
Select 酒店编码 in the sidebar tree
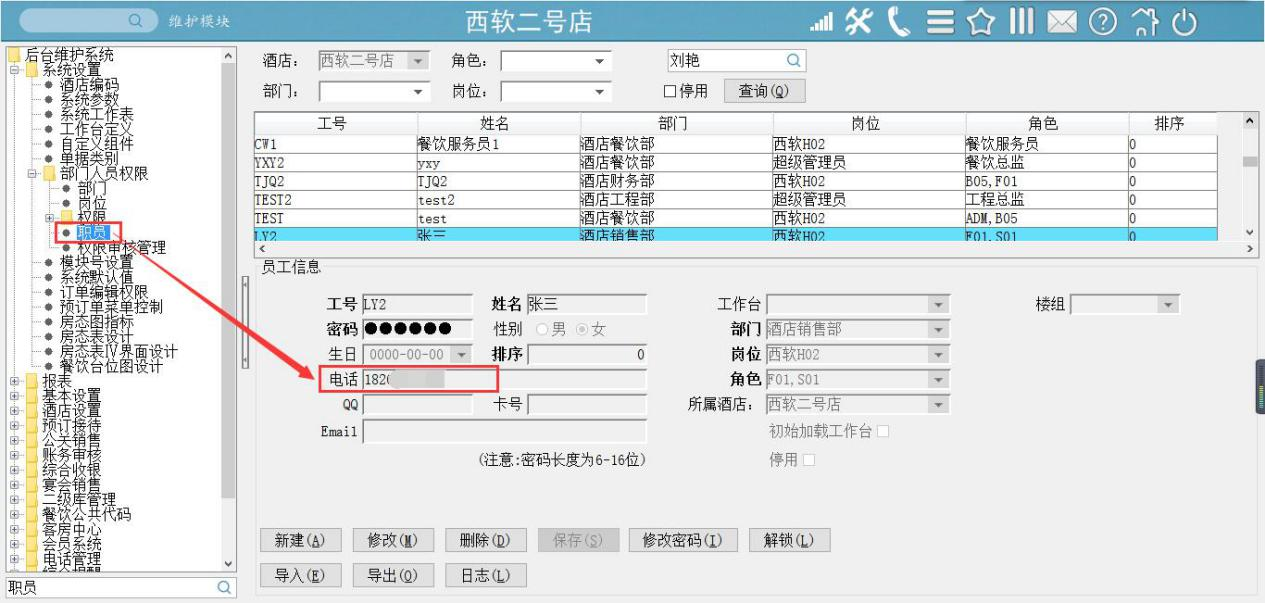[88, 85]
